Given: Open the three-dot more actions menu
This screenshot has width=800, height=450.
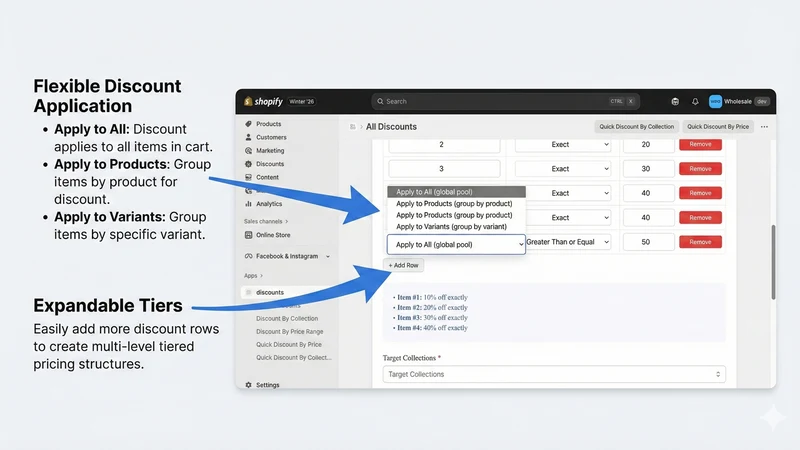Looking at the screenshot, I should (x=764, y=127).
